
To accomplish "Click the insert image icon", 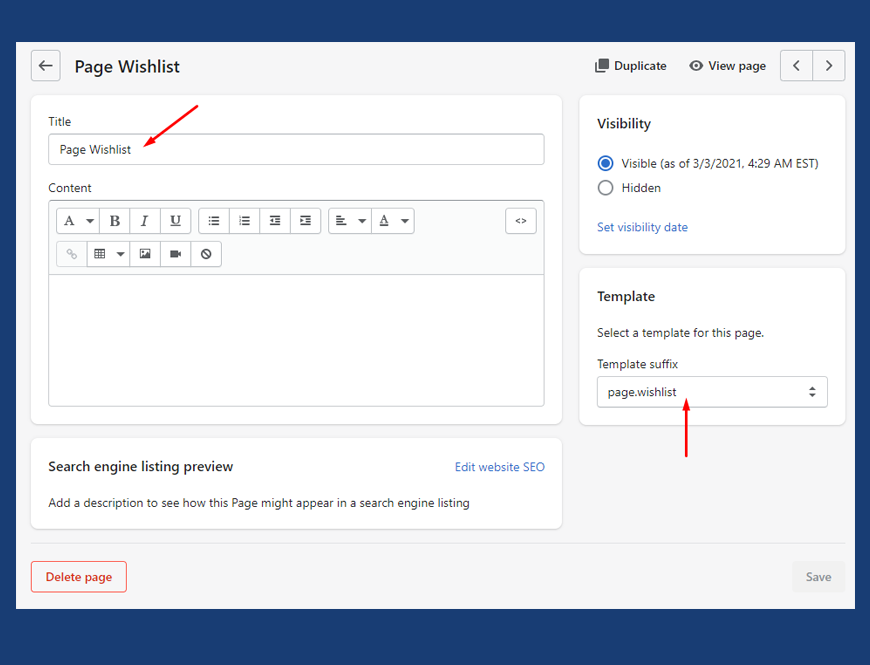I will pos(145,254).
